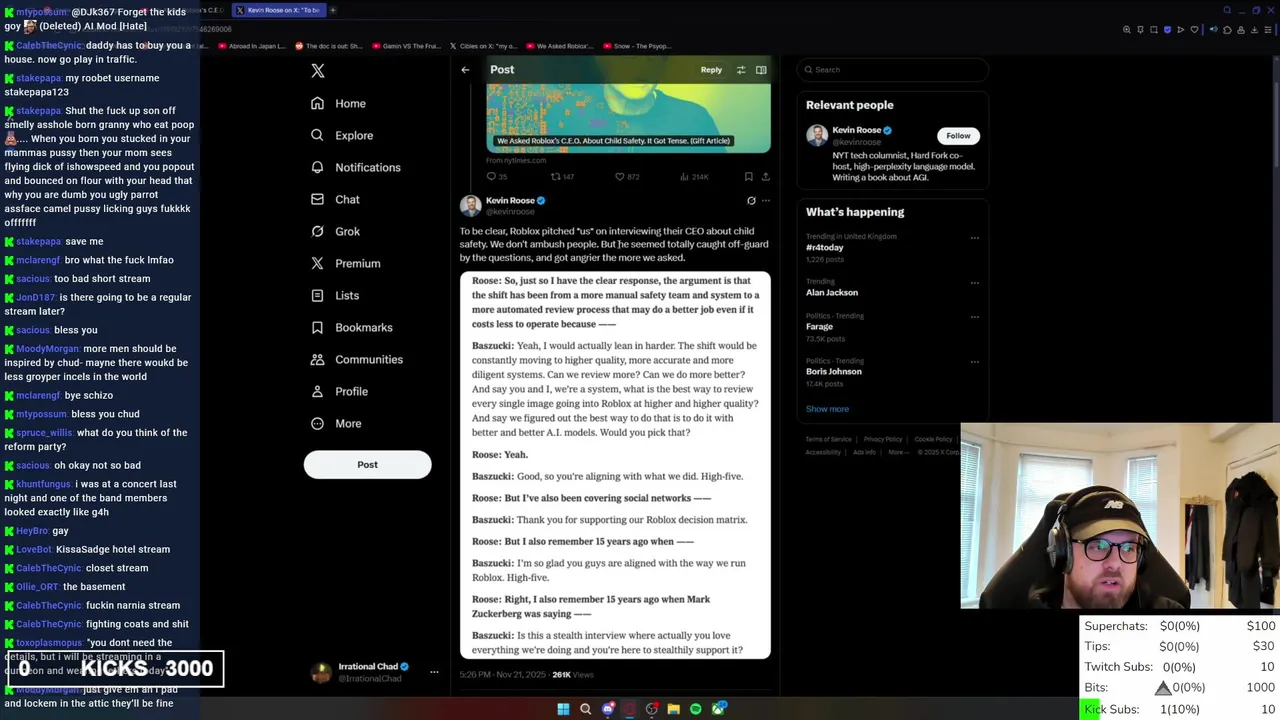Open File Explorer from the taskbar
Screen dimensions: 1280x720
pos(674,709)
